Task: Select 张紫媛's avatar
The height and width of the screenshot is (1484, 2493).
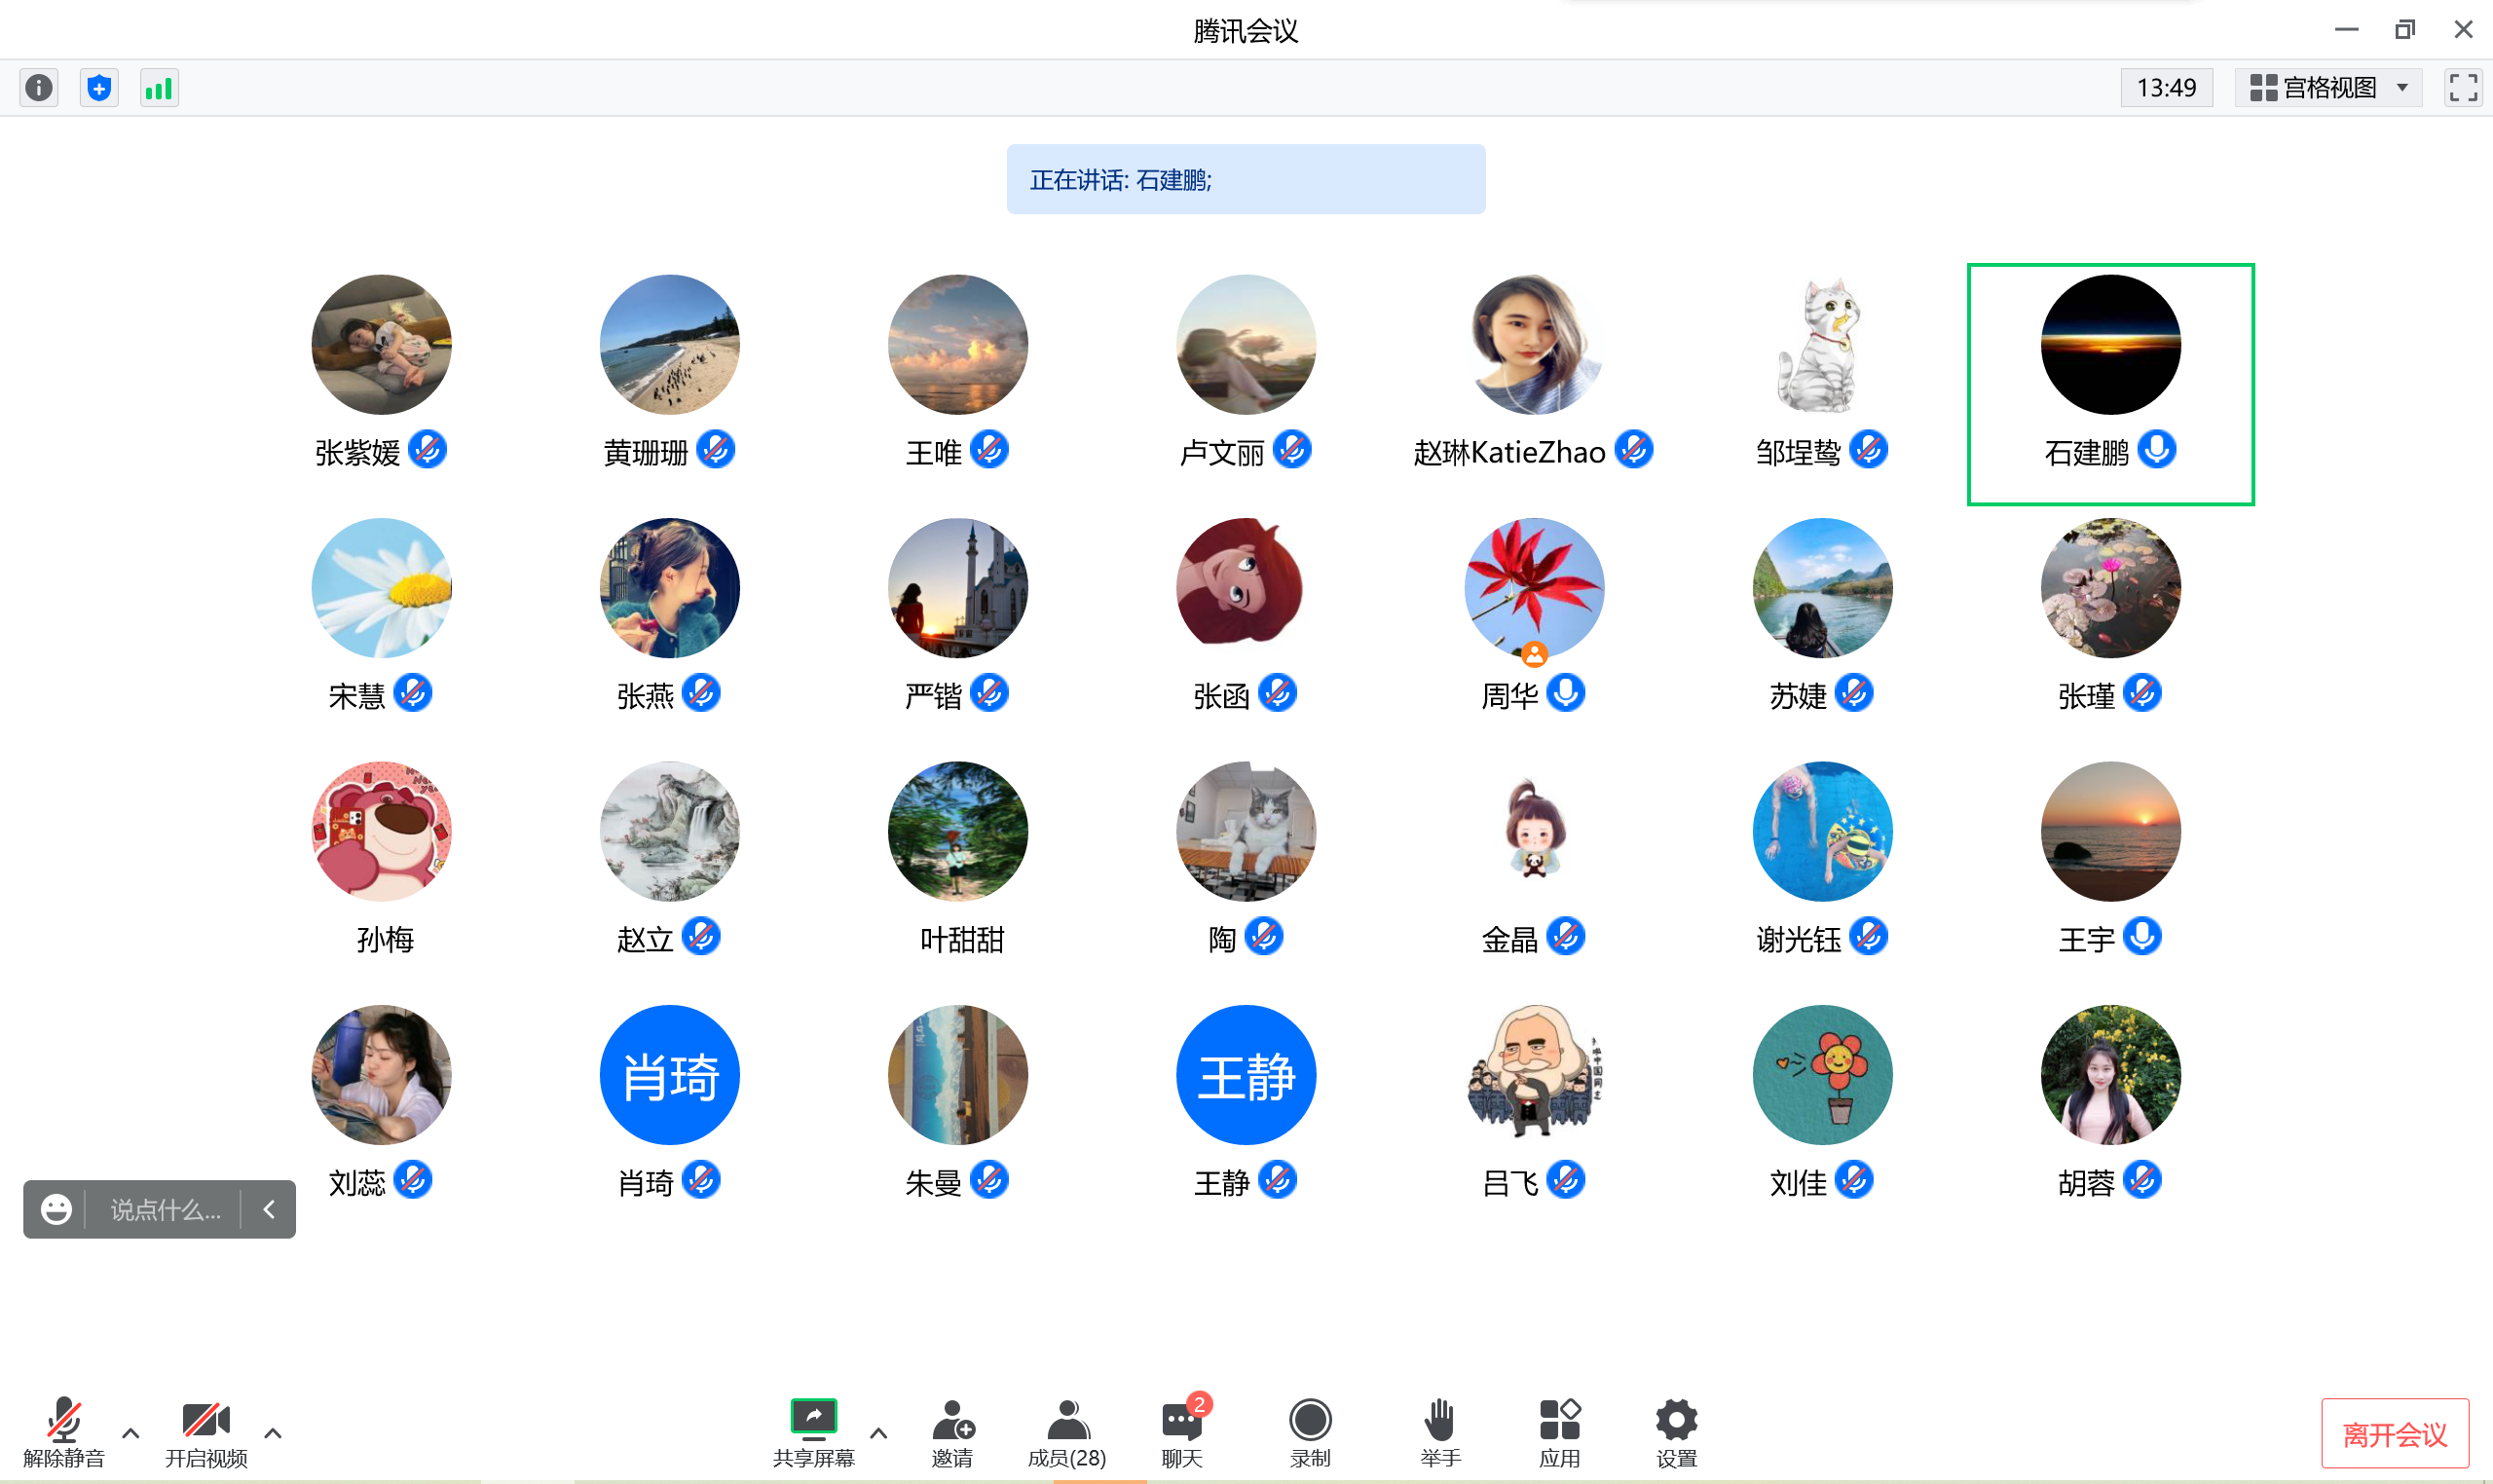Action: [x=381, y=345]
